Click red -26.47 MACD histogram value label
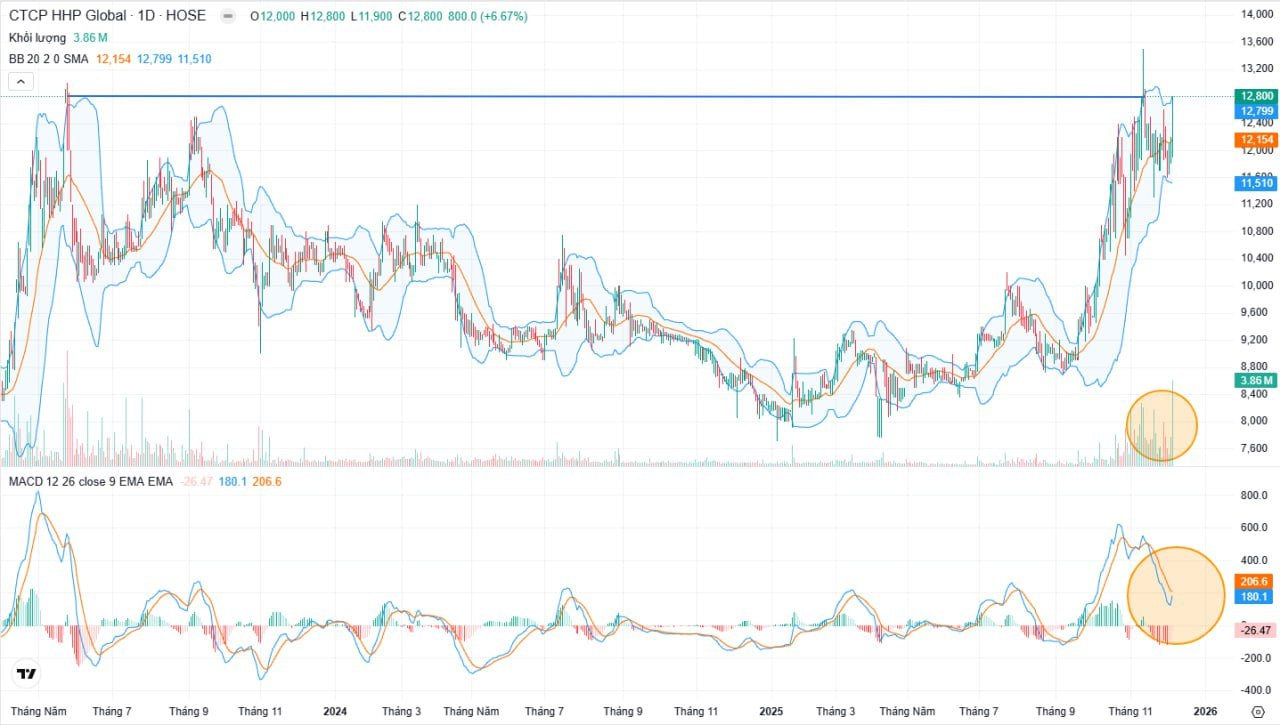 click(x=1253, y=630)
